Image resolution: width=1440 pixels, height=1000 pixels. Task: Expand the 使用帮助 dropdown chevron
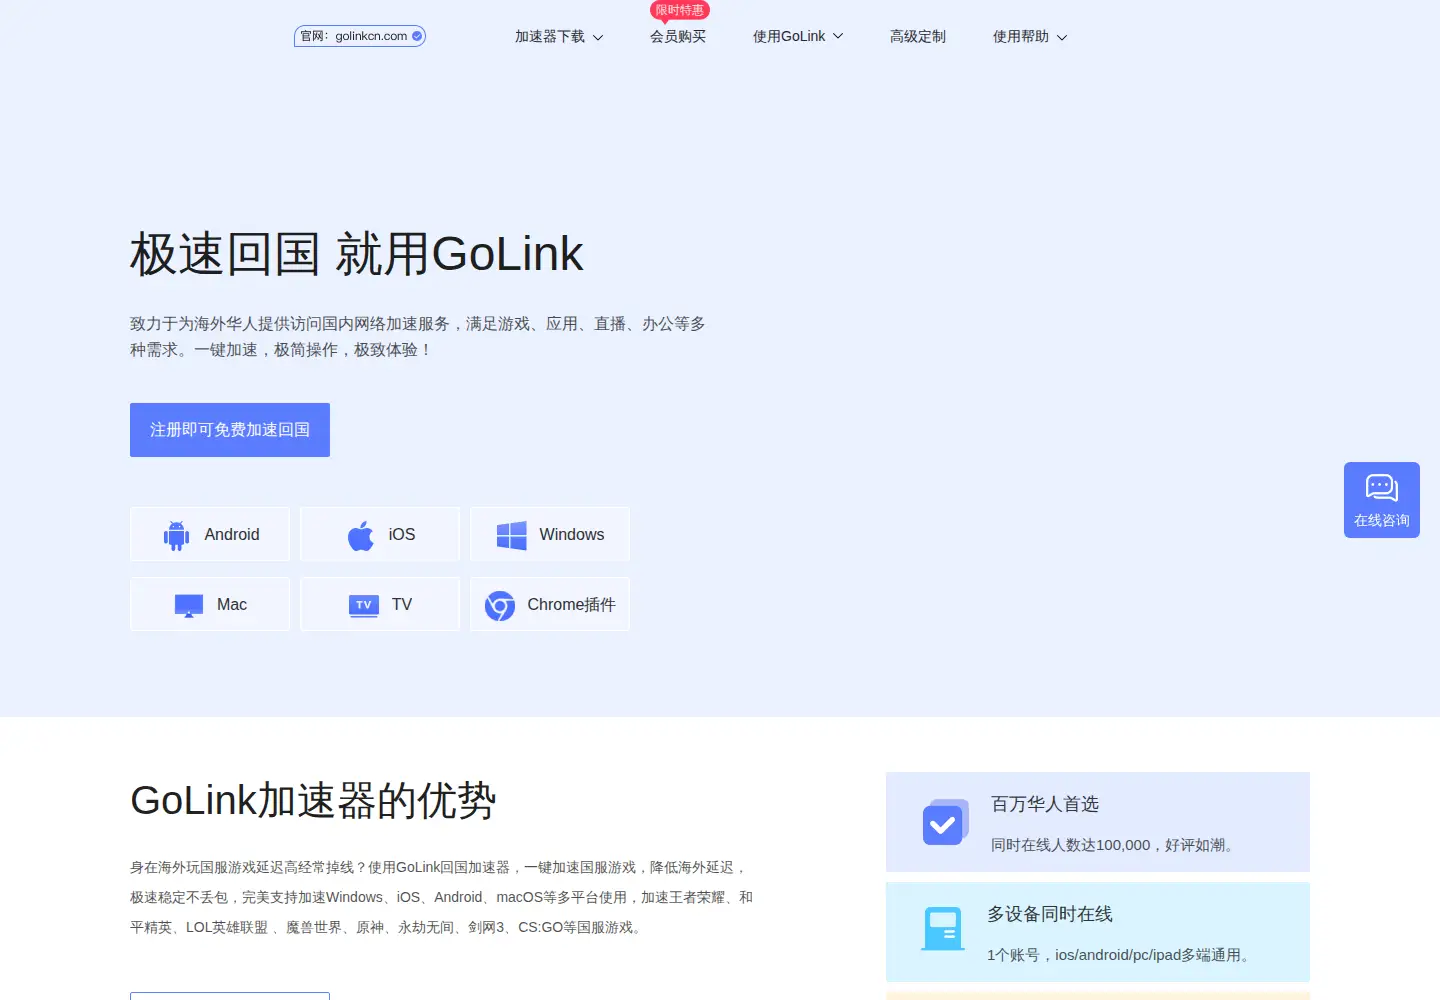(x=1062, y=37)
